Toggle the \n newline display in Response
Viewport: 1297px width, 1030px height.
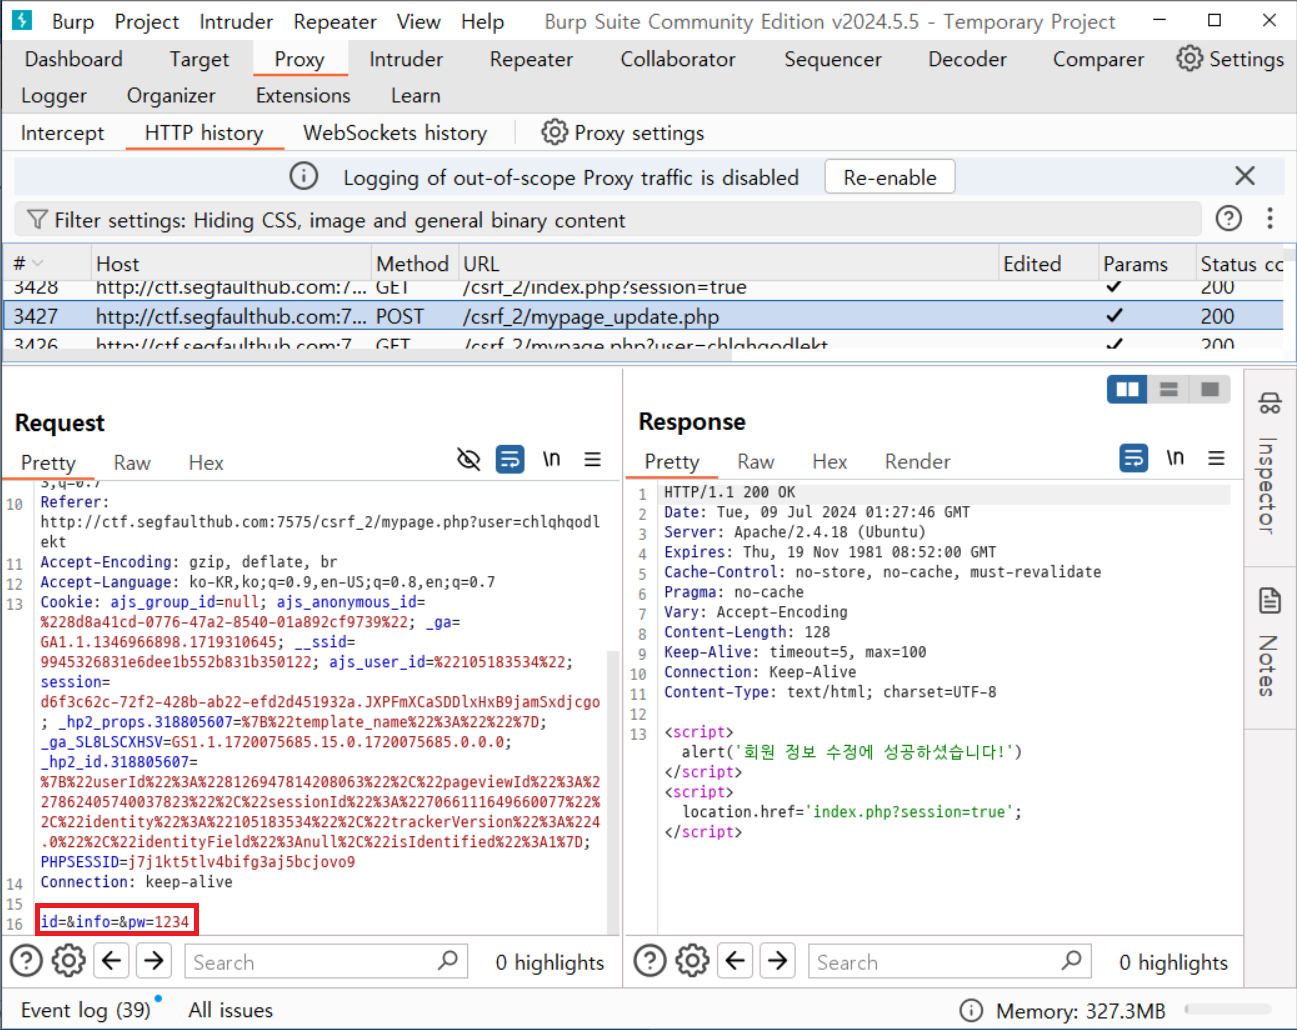(1175, 458)
